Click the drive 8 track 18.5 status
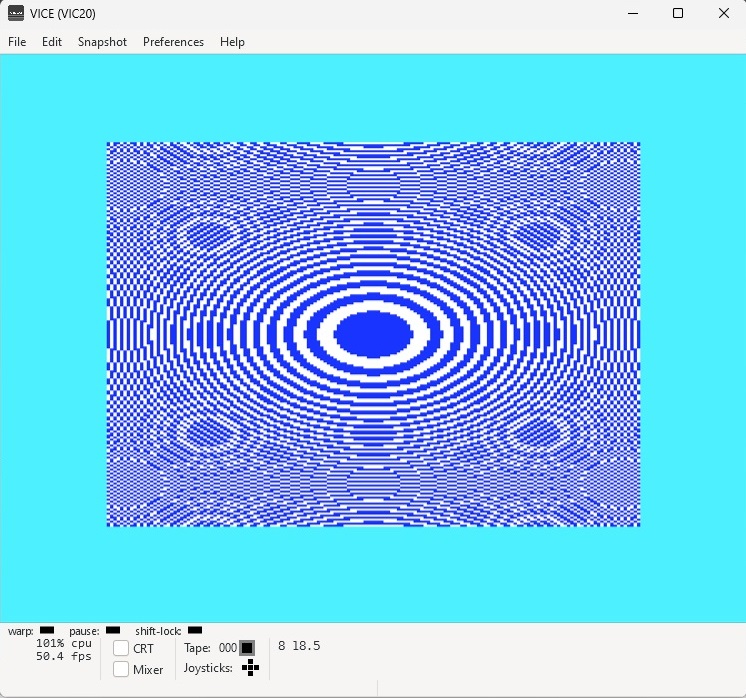746x698 pixels. [x=299, y=646]
